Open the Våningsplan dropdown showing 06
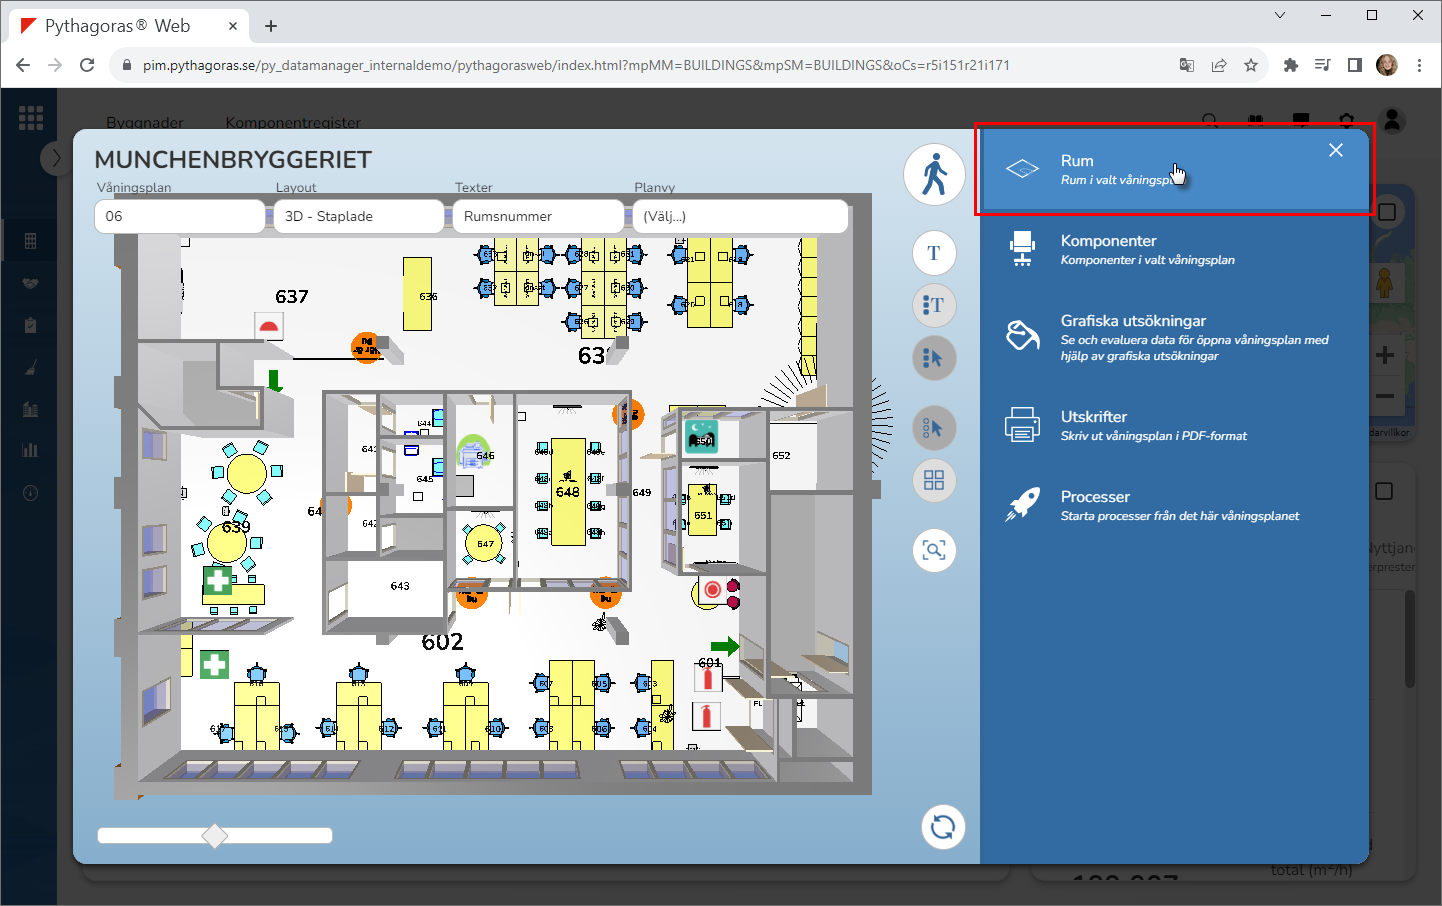Viewport: 1442px width, 906px height. coord(180,216)
